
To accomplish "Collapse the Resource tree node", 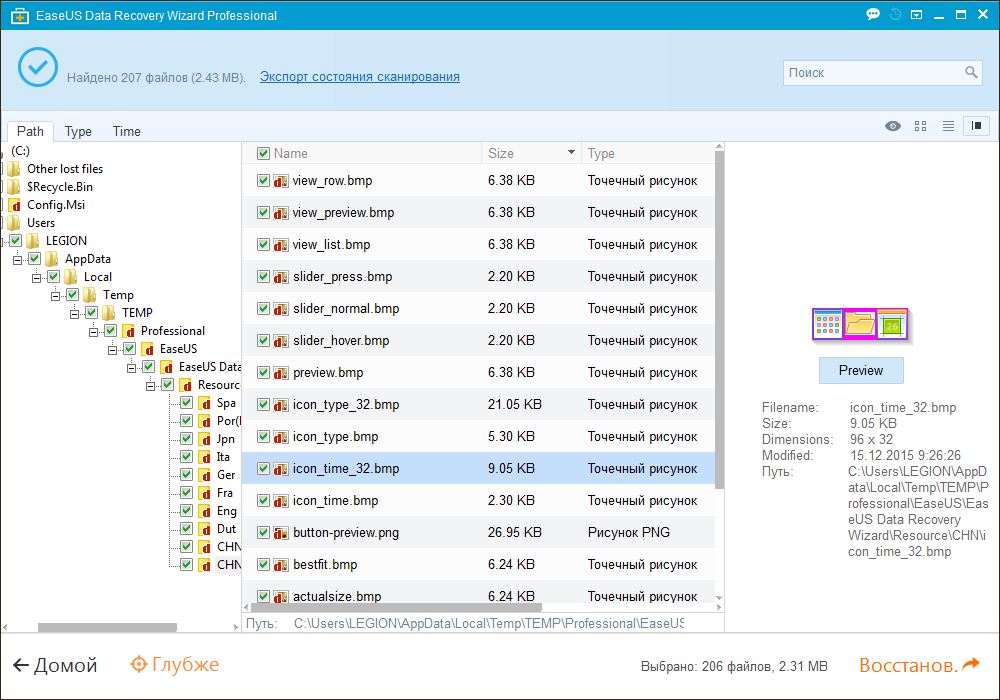I will pyautogui.click(x=151, y=385).
